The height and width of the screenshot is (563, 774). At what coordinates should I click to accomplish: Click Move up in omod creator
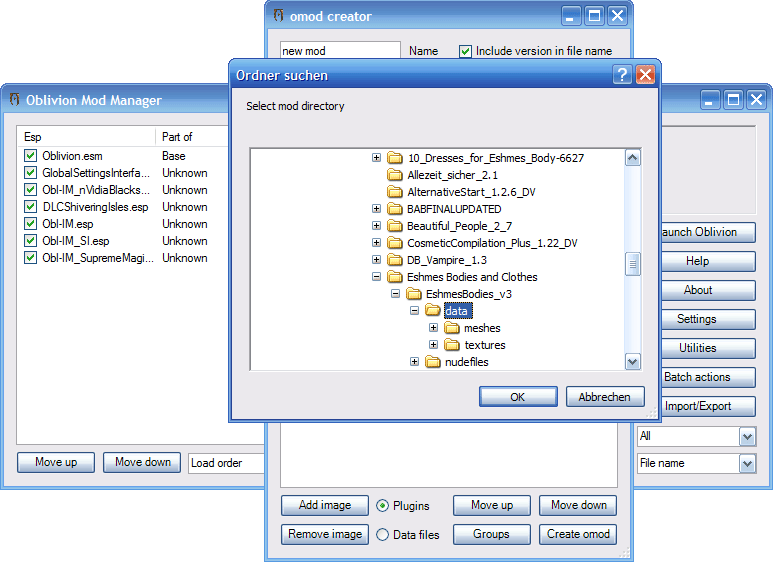492,505
